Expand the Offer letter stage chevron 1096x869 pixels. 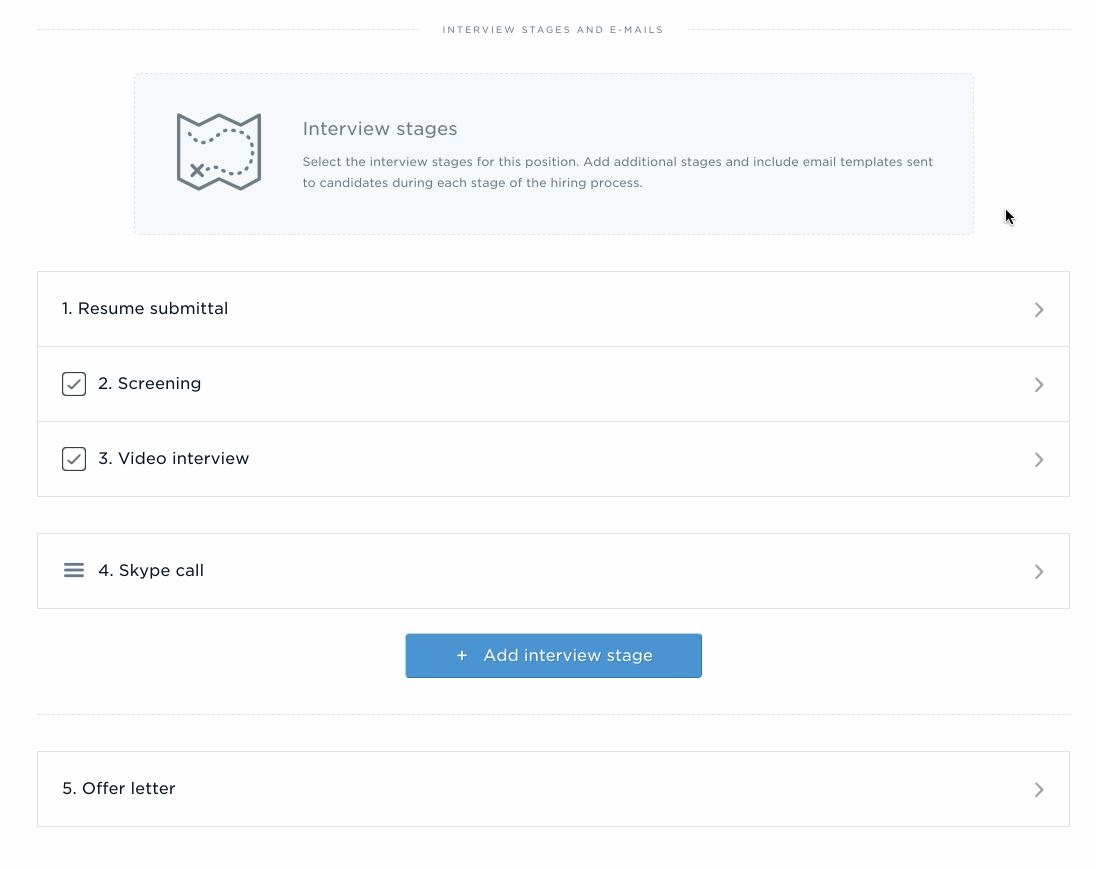click(1039, 789)
